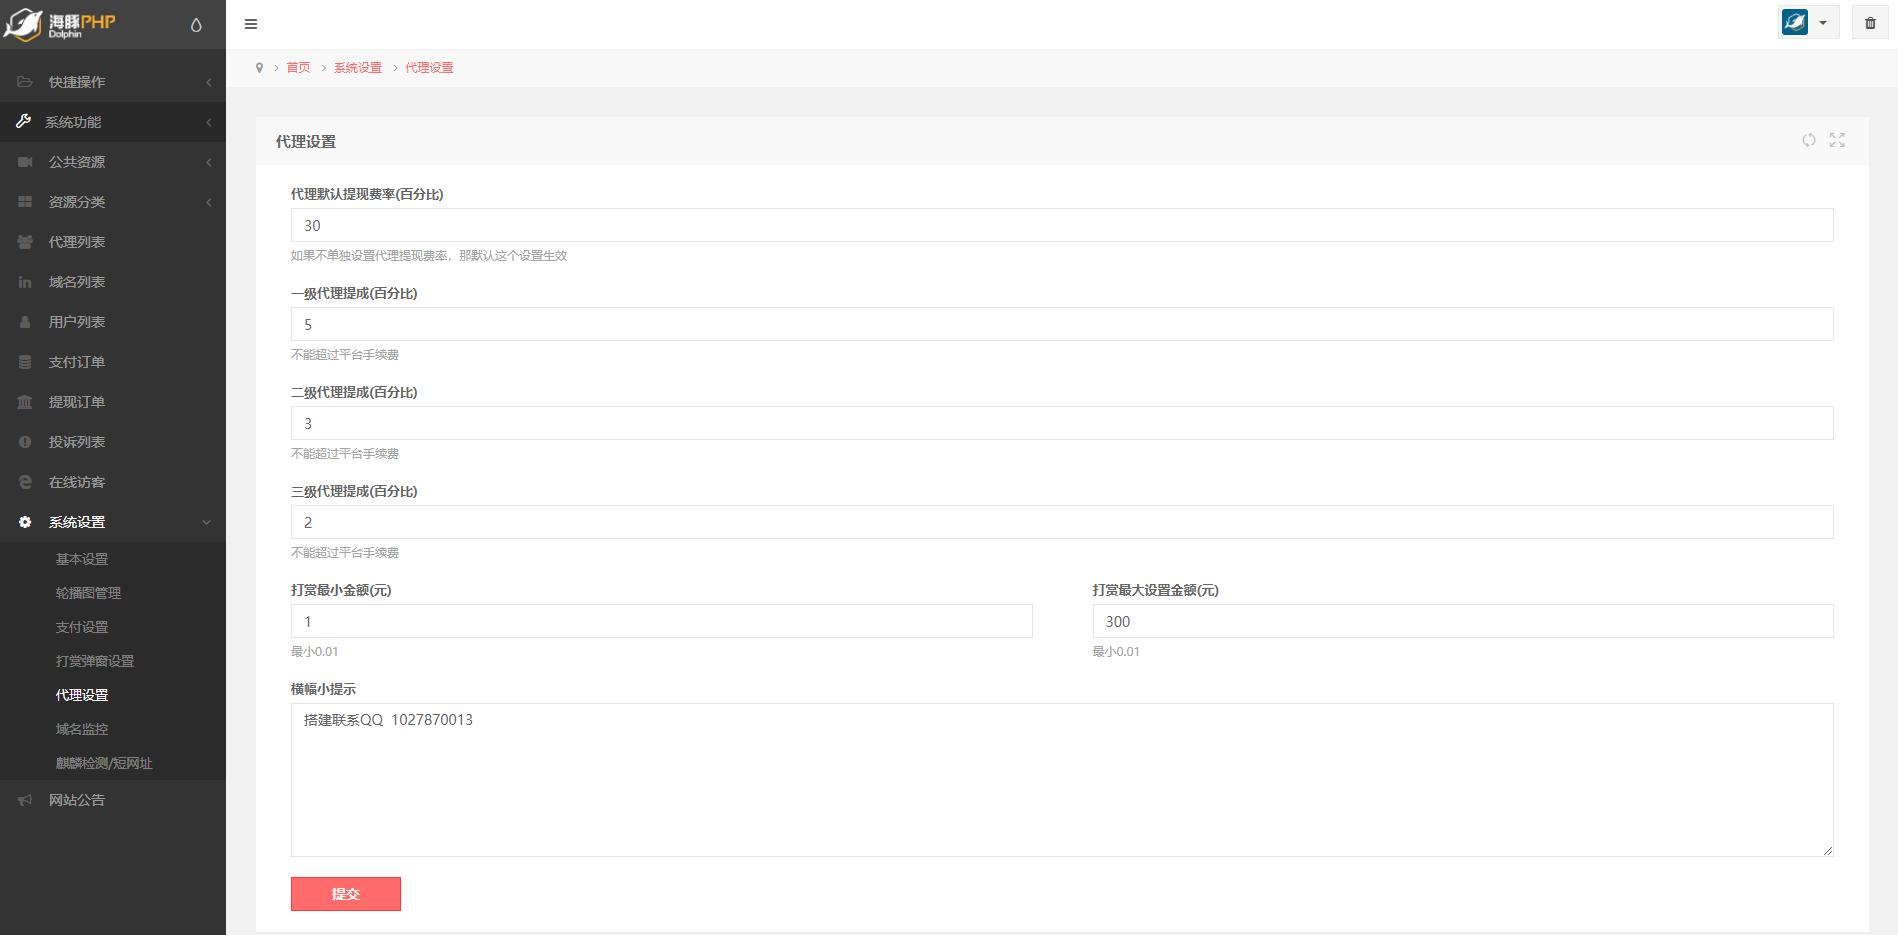1898x935 pixels.
Task: Collapse the 系统设置 sidebar section
Action: tap(112, 522)
